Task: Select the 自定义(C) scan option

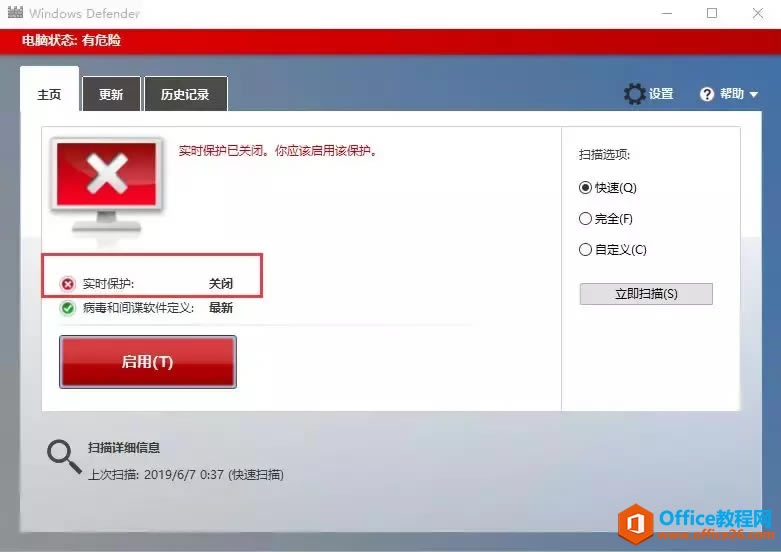Action: (612, 250)
